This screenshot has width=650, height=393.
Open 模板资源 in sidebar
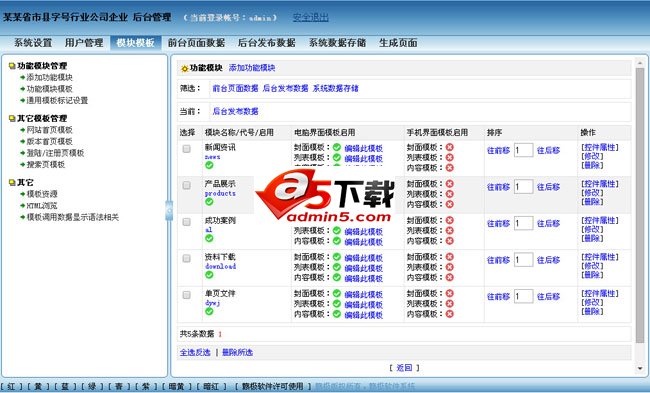[x=42, y=194]
